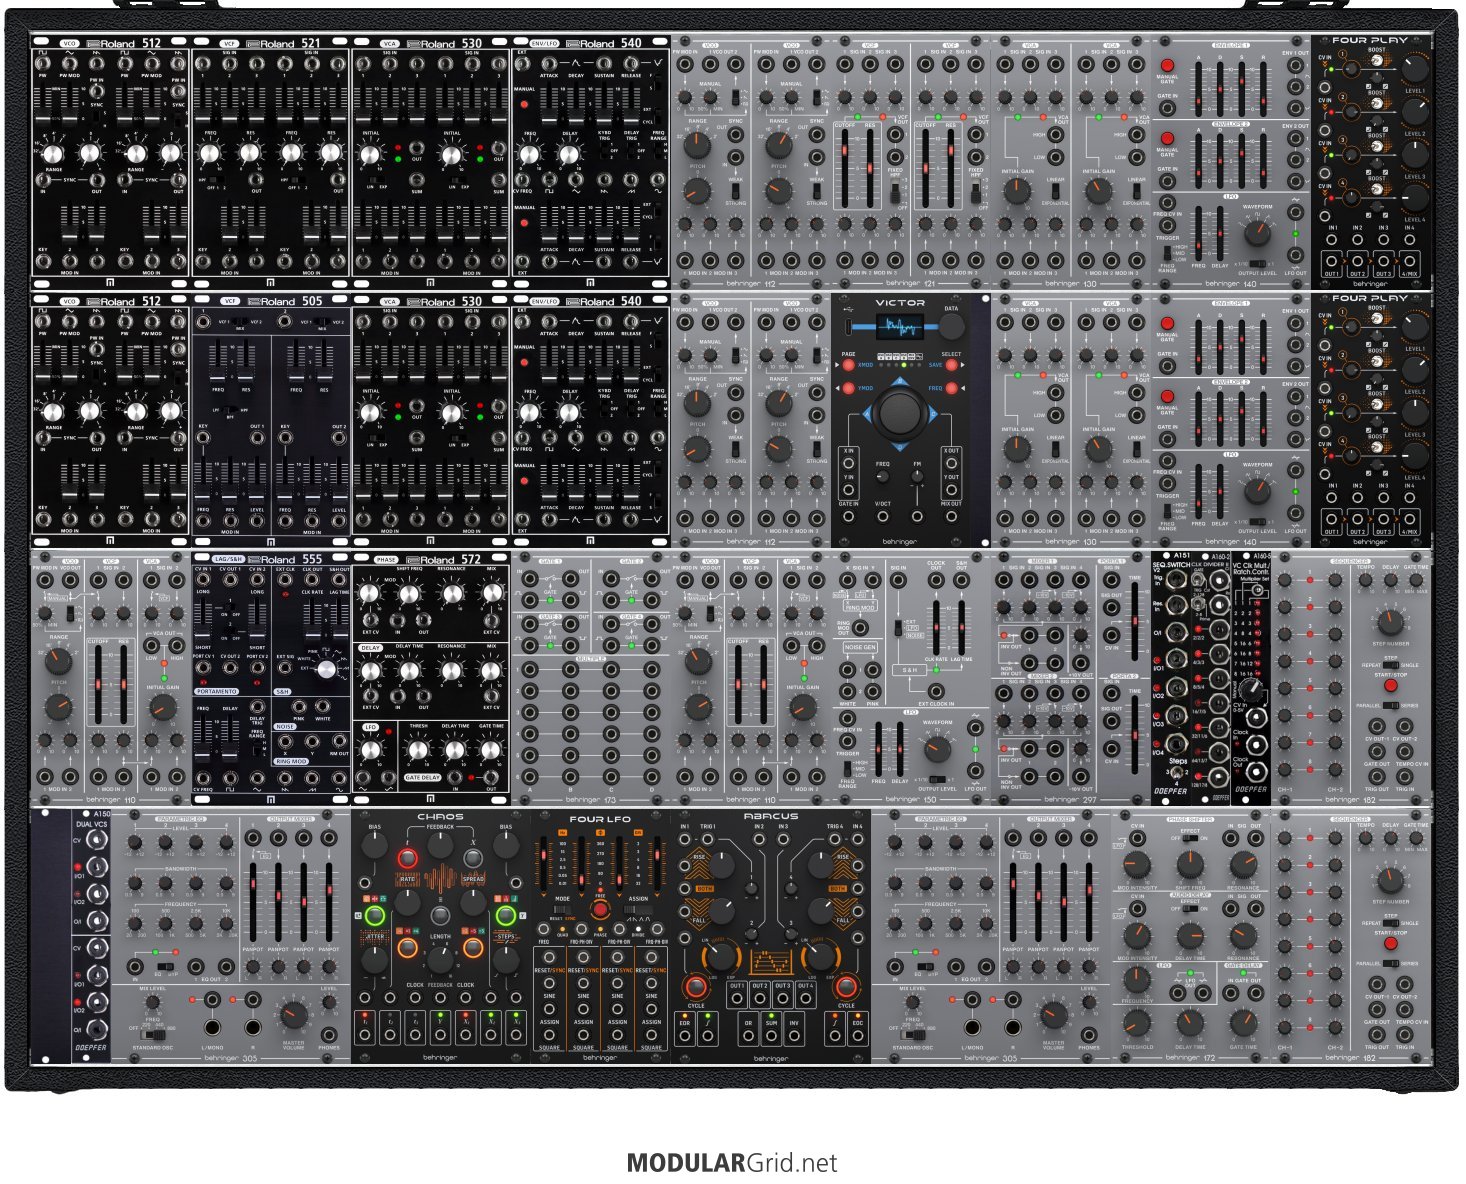Viewport: 1466px width, 1184px height.
Task: Select the EOR jack on Abacus
Action: tap(685, 1038)
